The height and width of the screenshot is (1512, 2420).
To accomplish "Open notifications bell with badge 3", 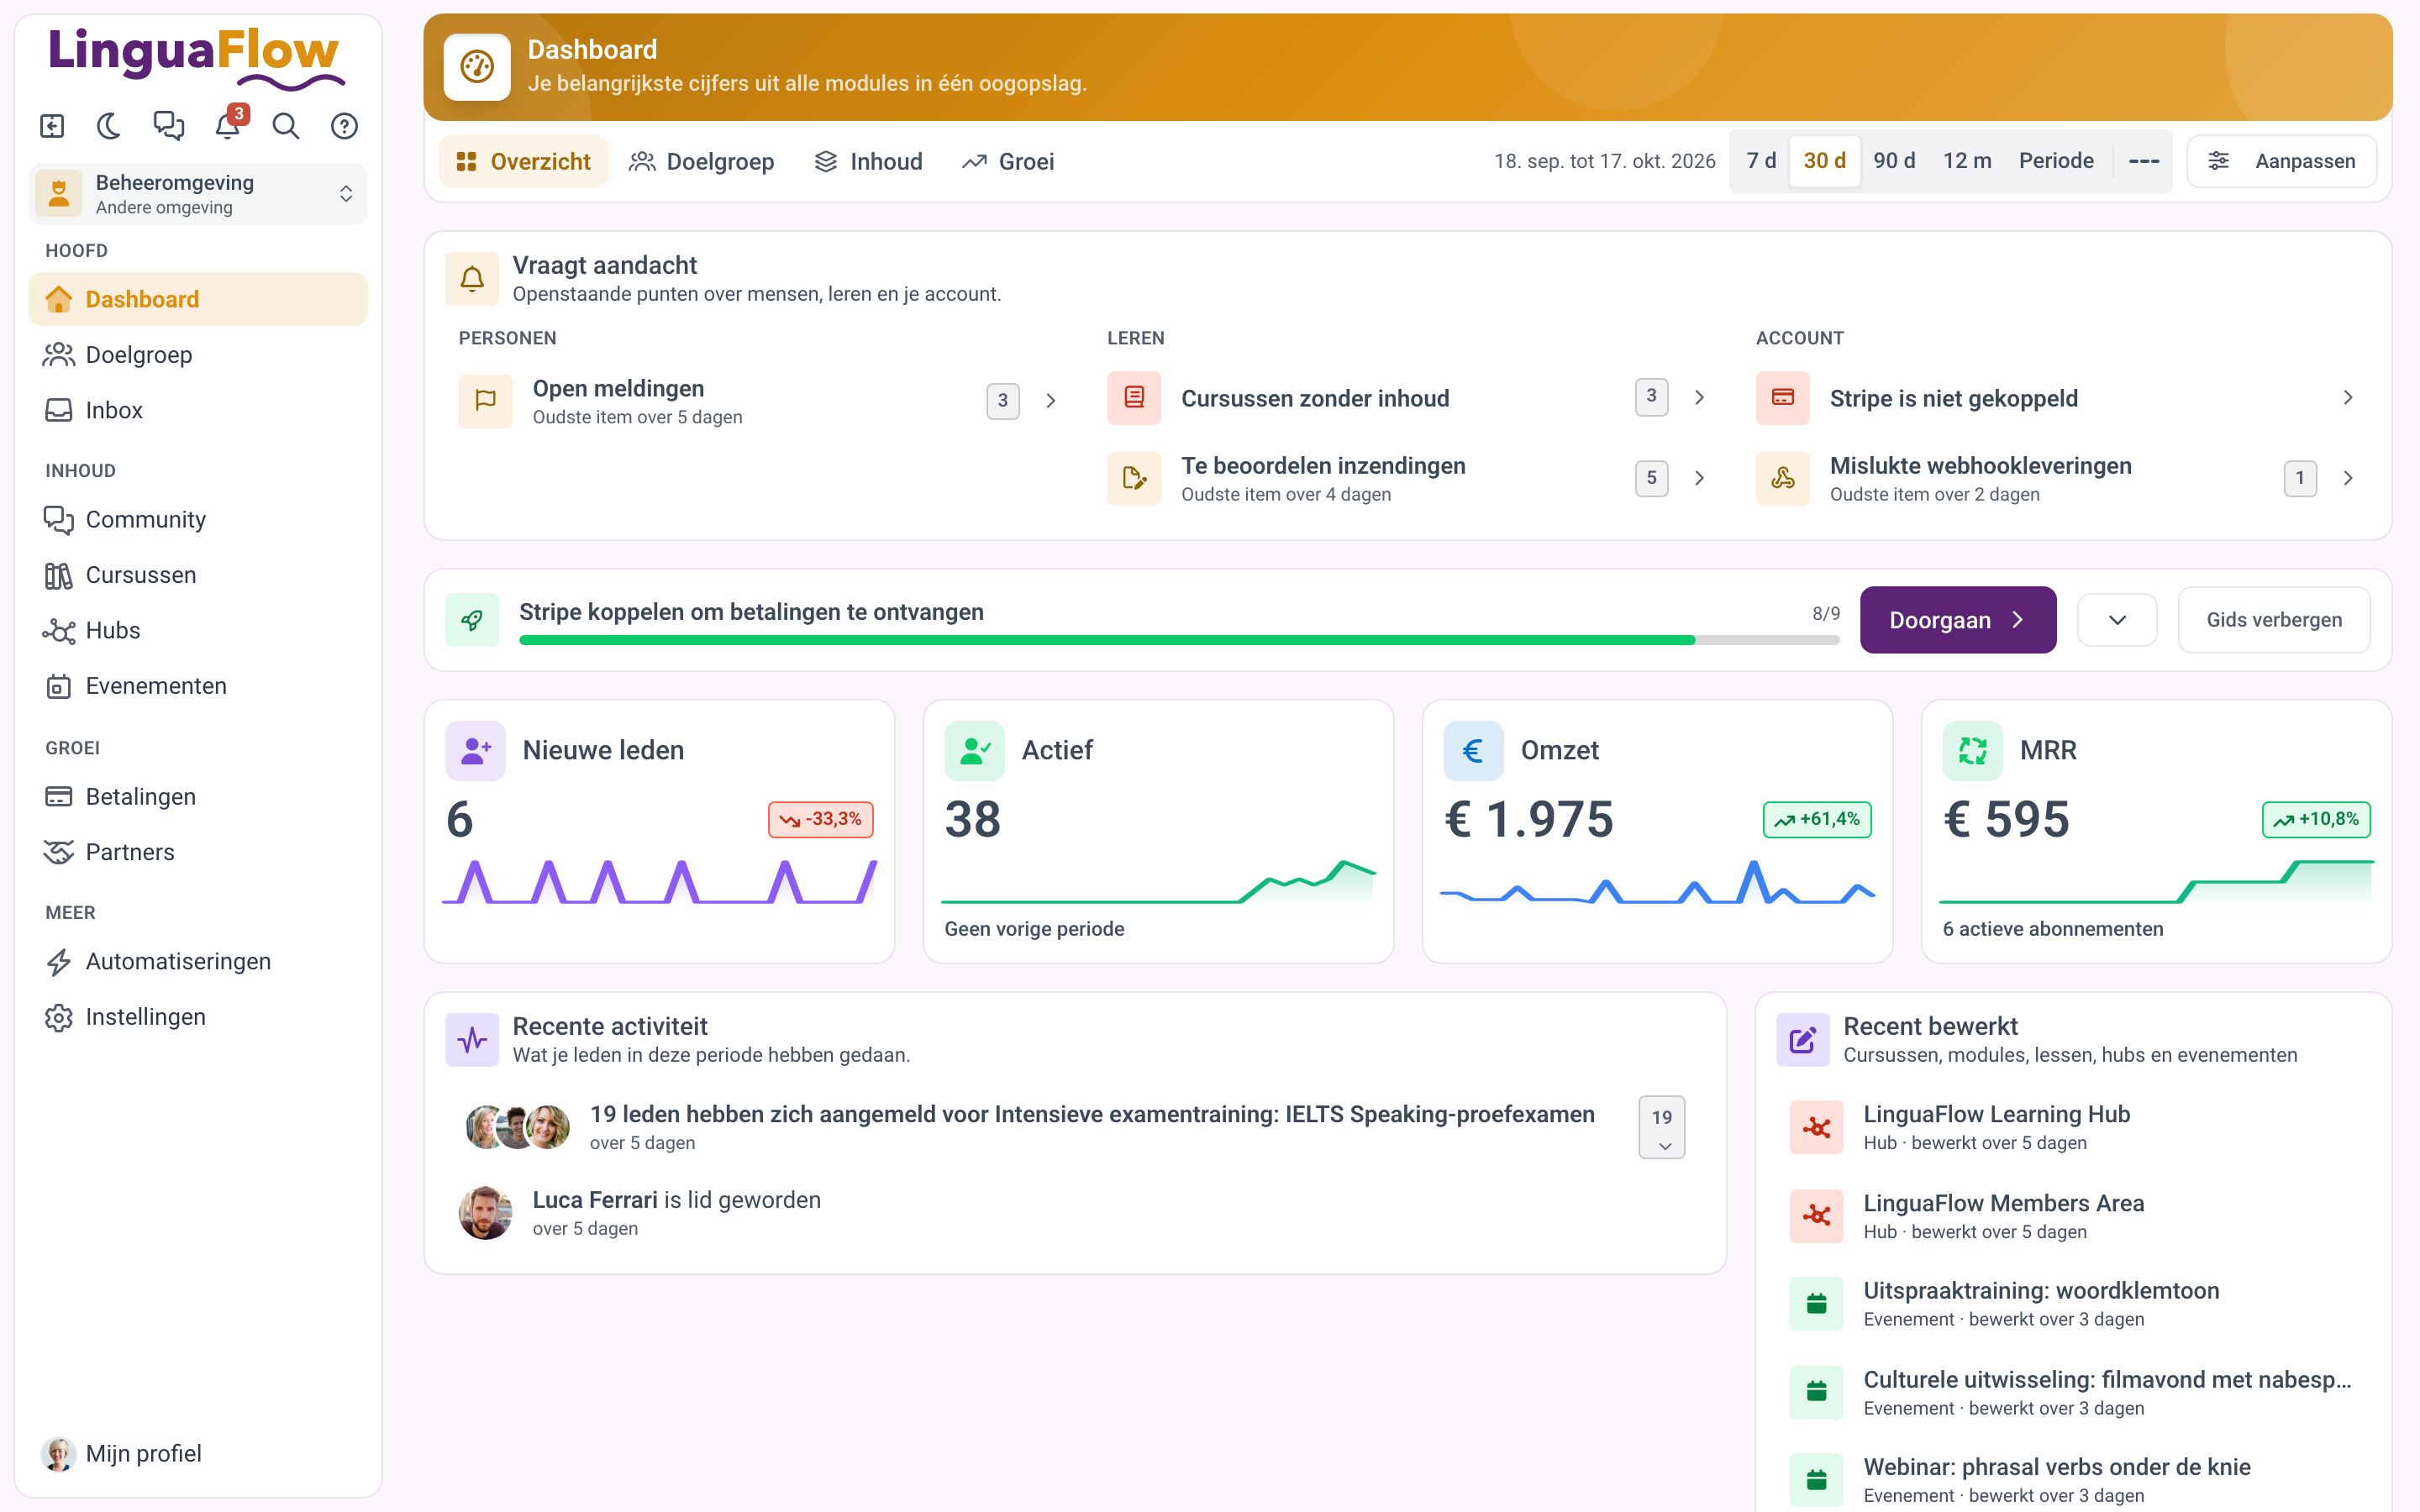I will pos(228,126).
